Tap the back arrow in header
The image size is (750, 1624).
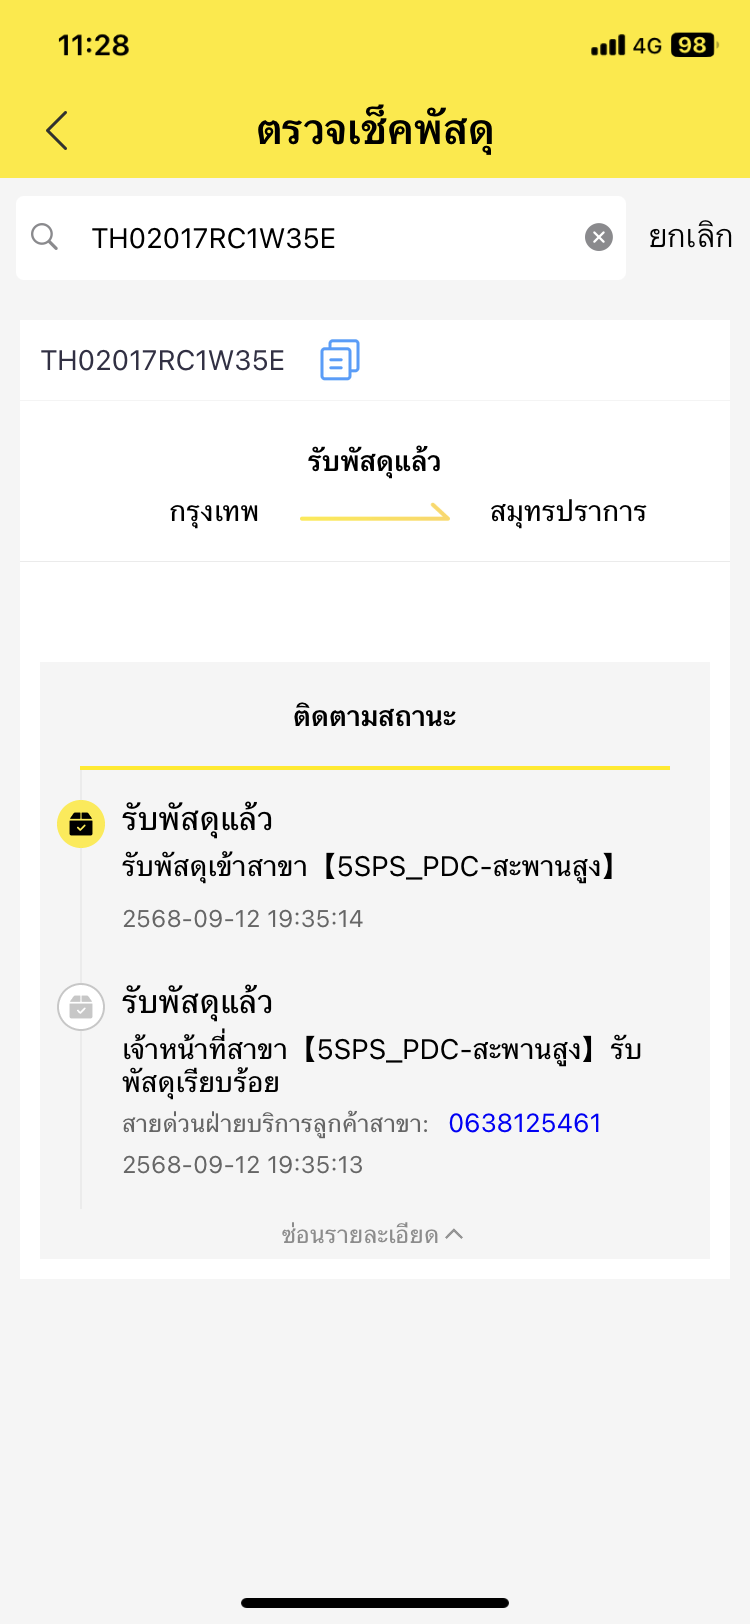point(57,131)
